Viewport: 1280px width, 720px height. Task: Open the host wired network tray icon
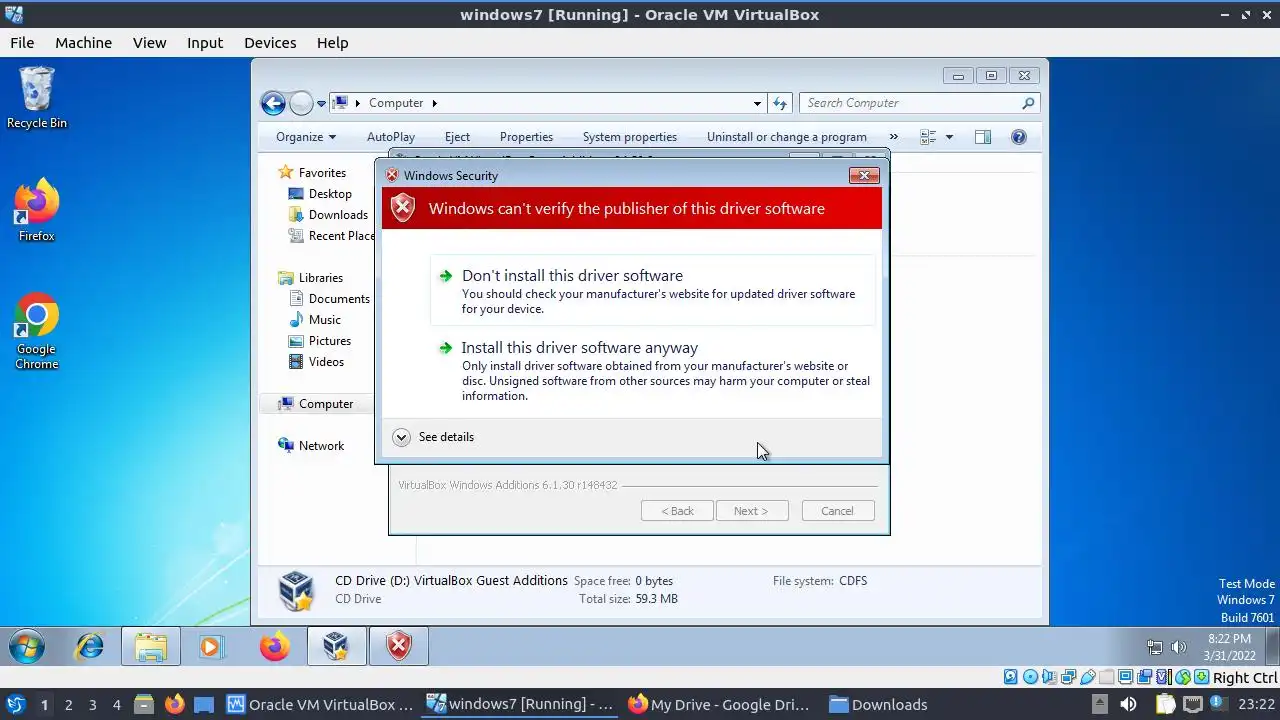pos(1192,704)
